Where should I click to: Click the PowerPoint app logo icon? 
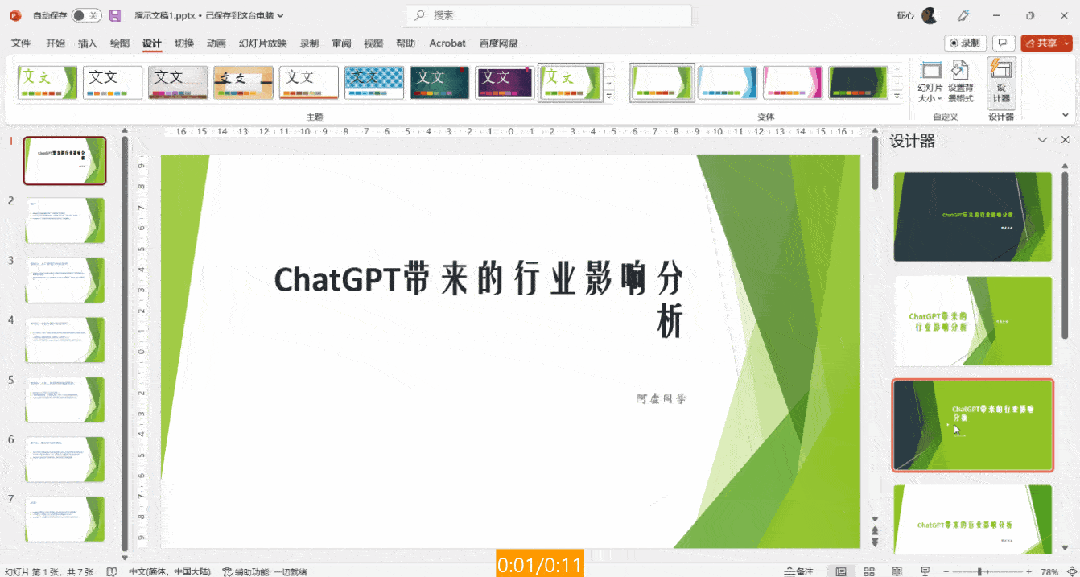point(16,15)
